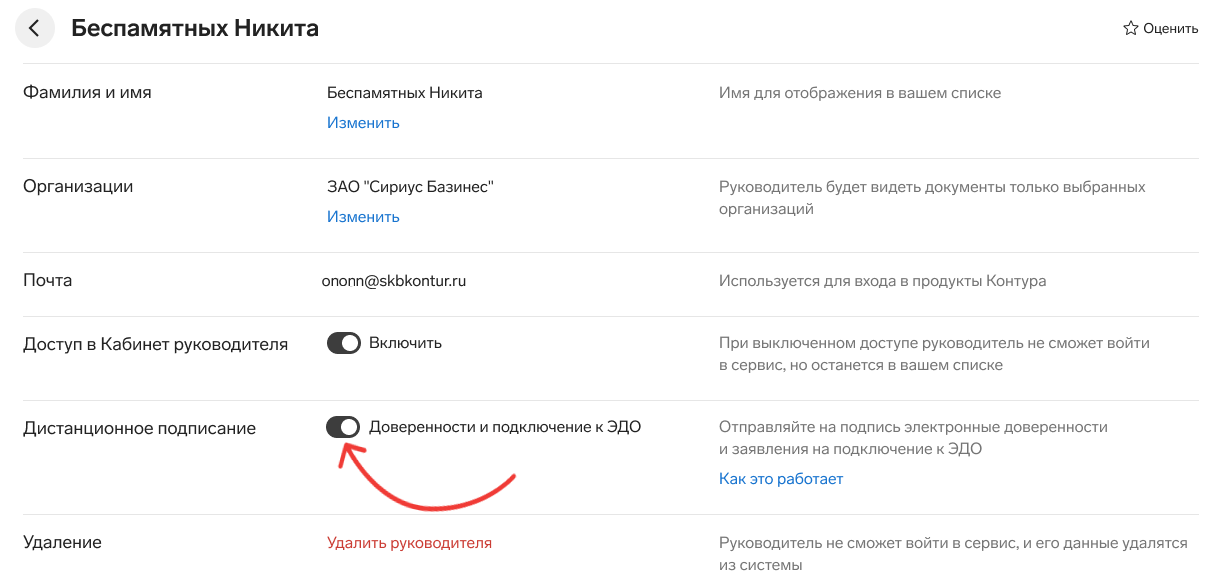
Task: Click the red Удалить руководителя link
Action: point(409,543)
